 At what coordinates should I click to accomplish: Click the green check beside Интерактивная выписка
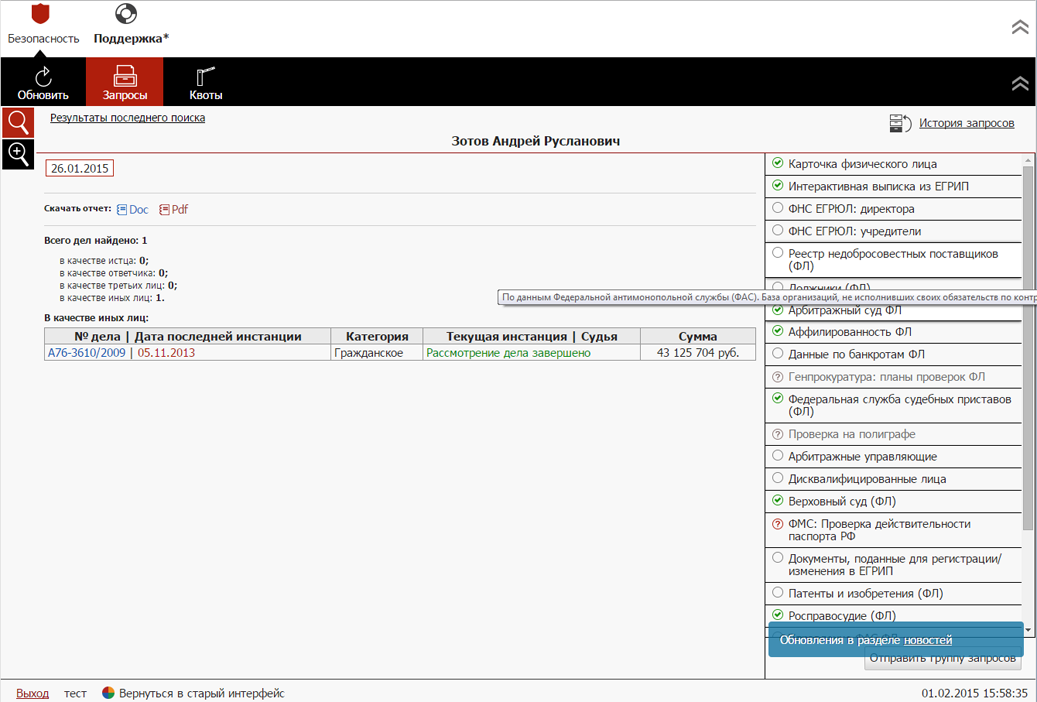(x=778, y=185)
